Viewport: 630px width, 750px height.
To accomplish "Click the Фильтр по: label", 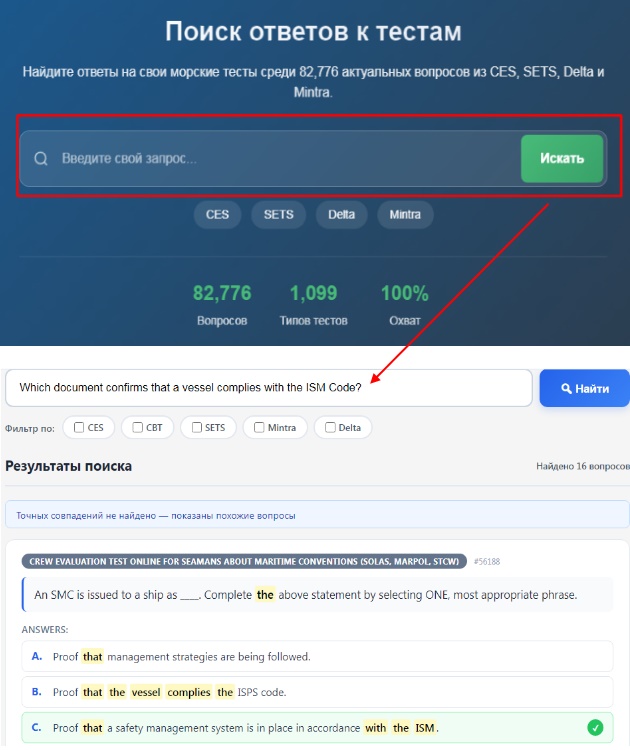I will coord(30,428).
